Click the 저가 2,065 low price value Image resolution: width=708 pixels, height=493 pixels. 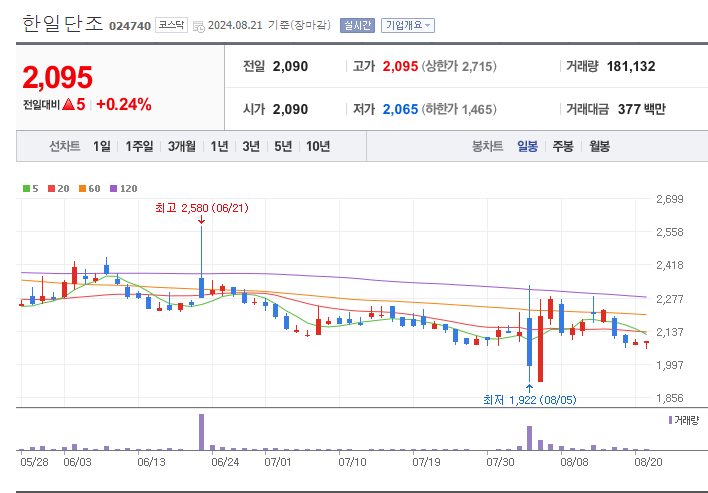[x=400, y=109]
